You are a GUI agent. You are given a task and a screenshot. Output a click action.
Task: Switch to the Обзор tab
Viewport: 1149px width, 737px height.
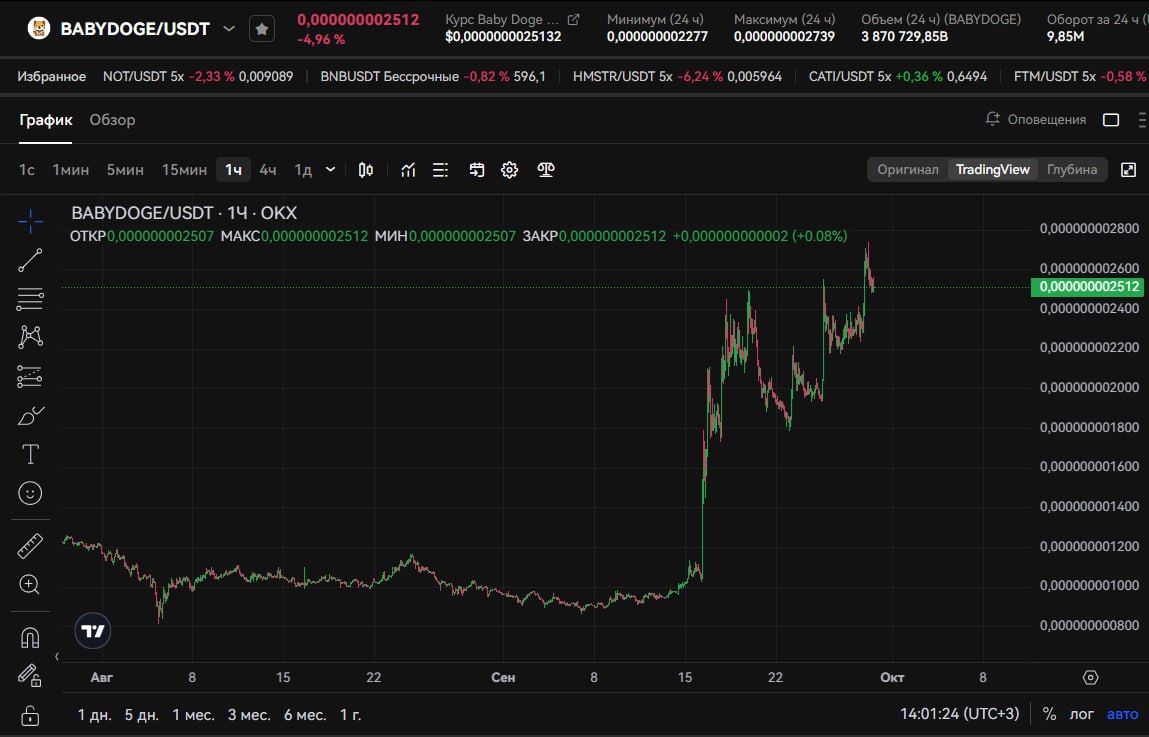click(x=112, y=120)
